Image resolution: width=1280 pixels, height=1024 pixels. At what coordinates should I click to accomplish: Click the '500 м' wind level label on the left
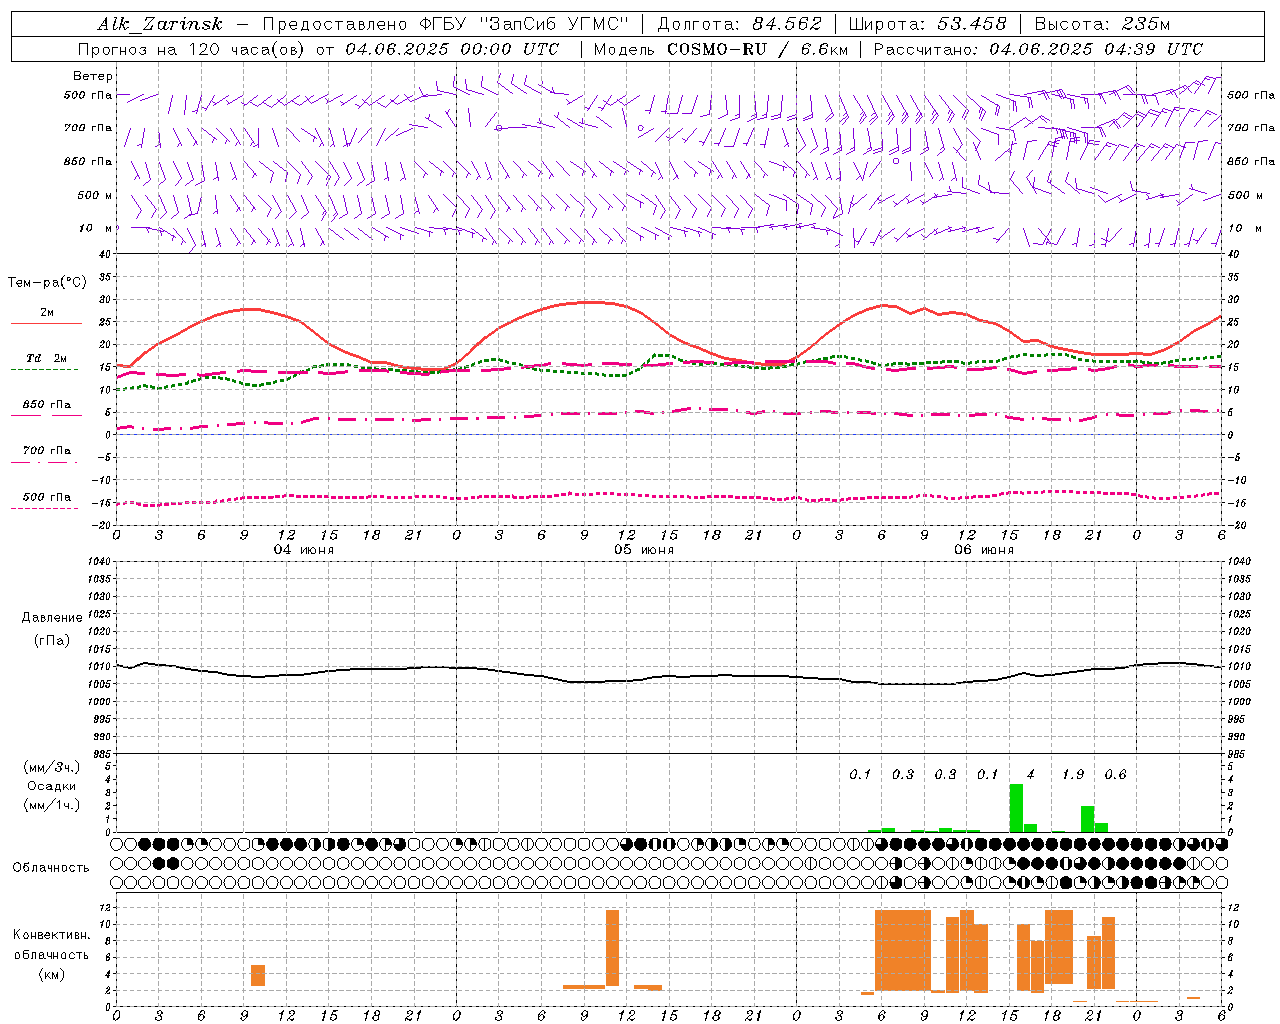pos(96,196)
